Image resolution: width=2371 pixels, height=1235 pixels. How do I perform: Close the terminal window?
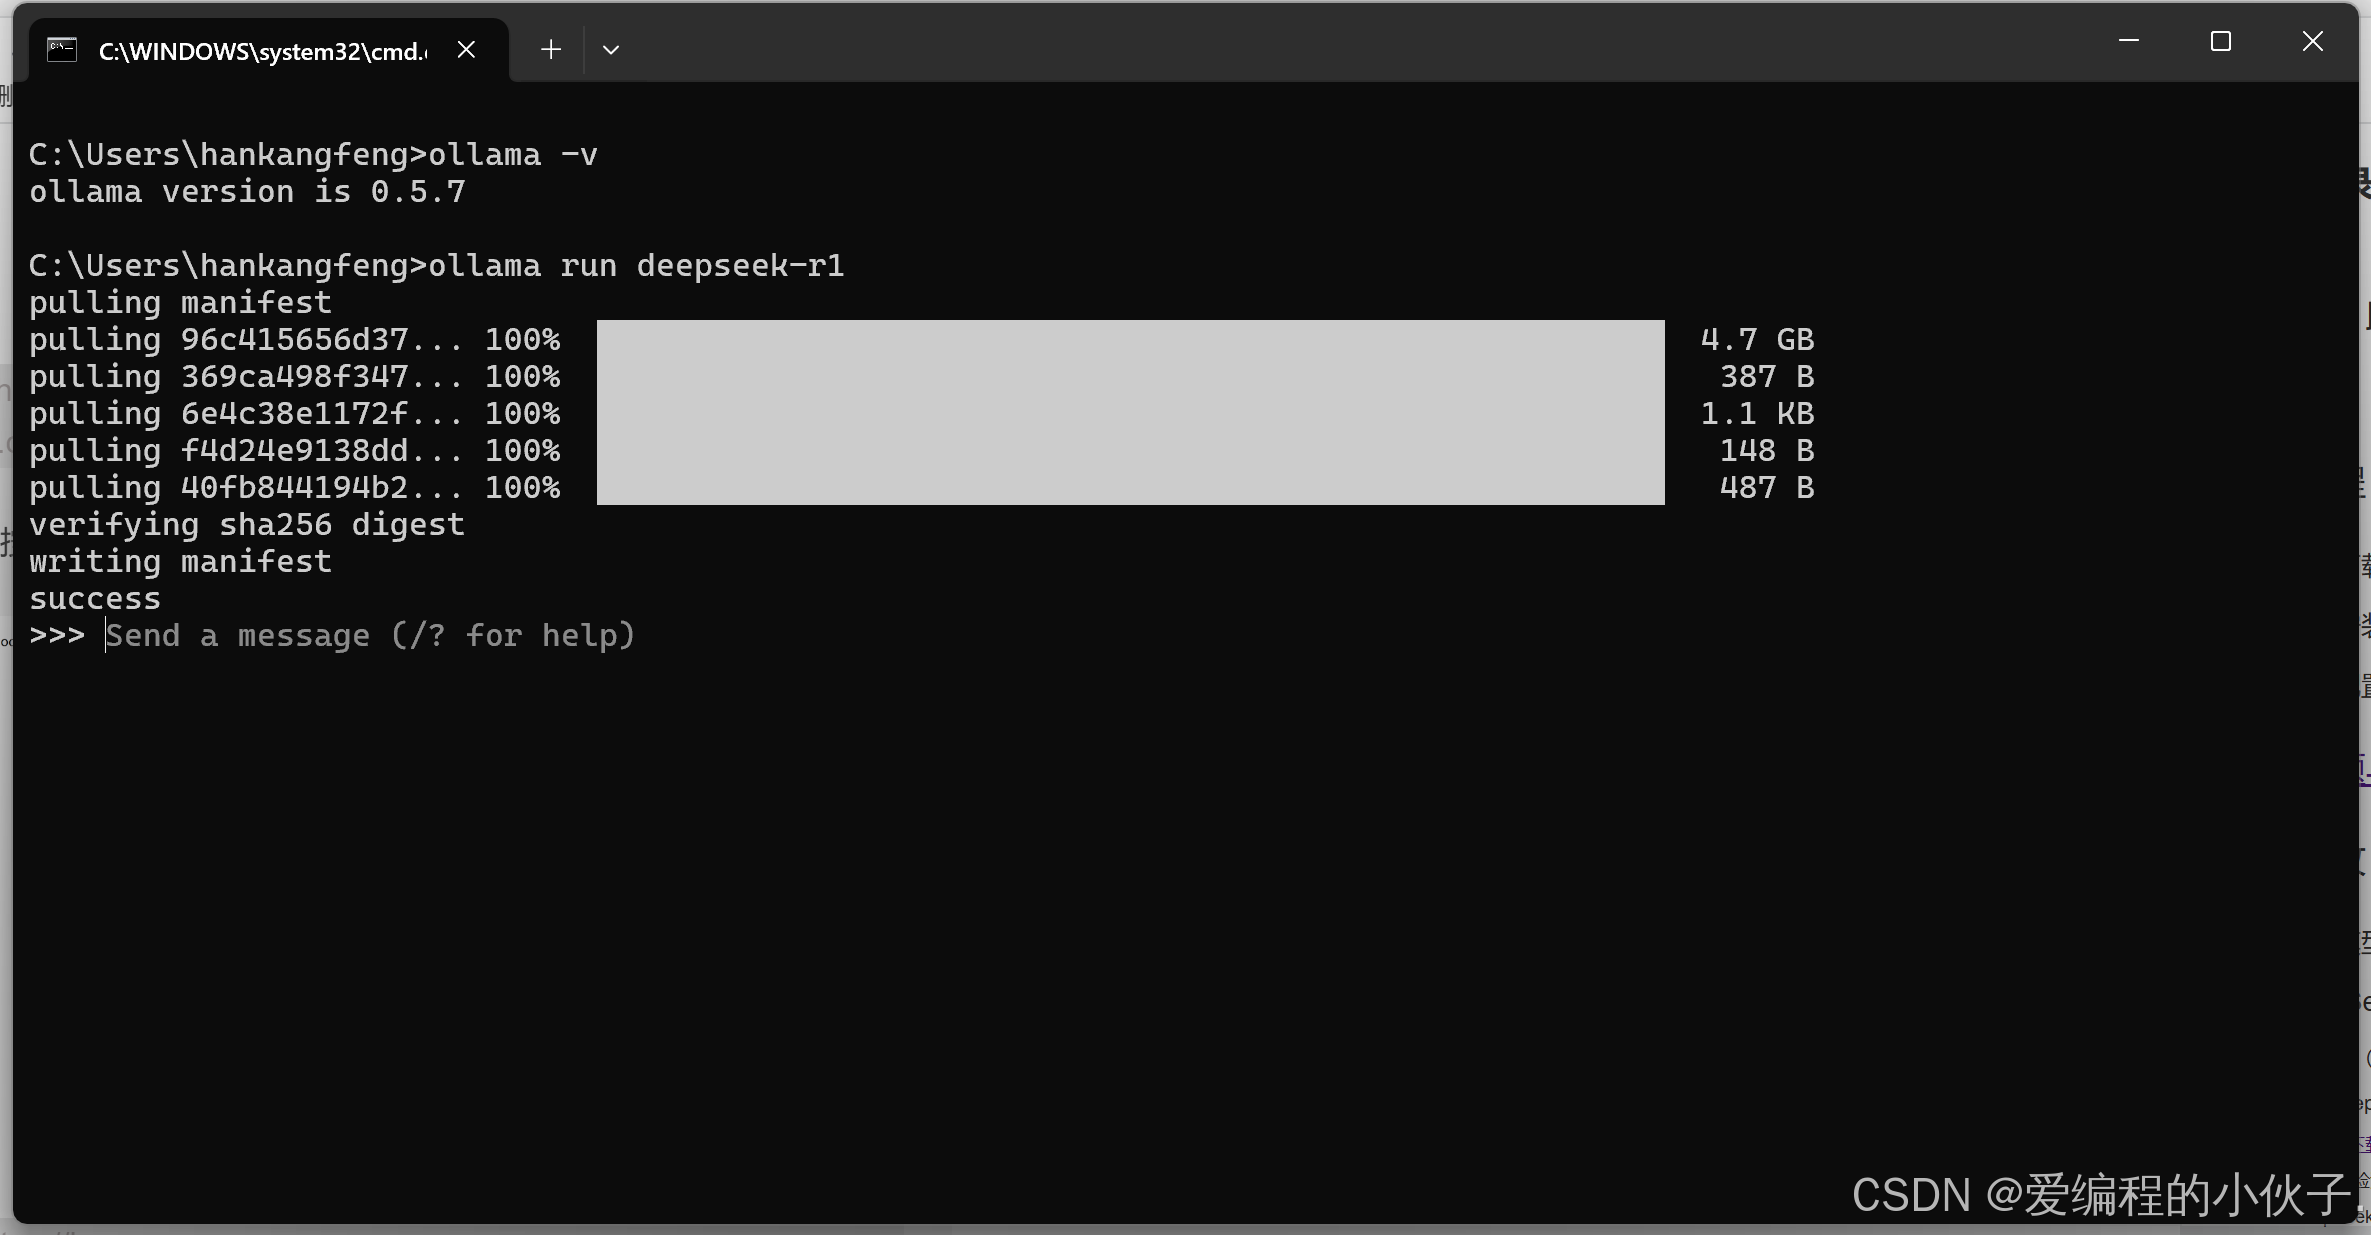click(x=2312, y=42)
